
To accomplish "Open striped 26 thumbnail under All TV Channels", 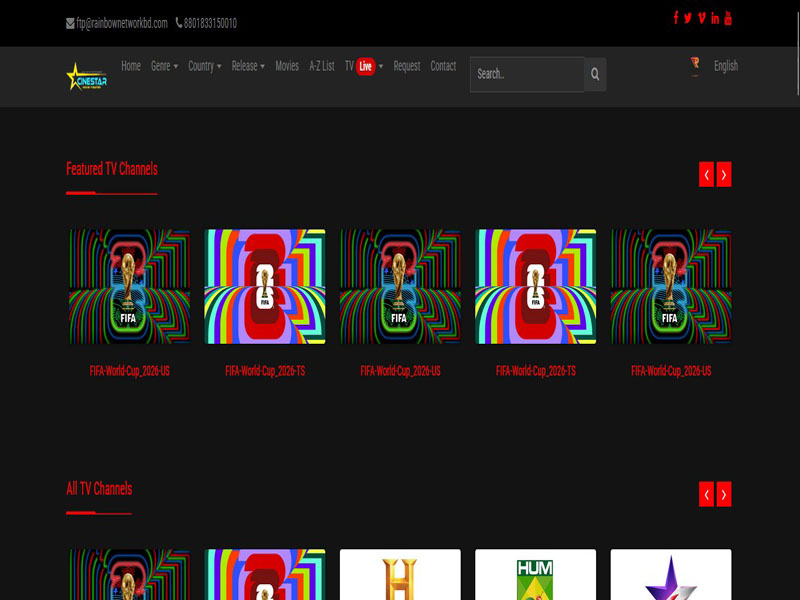I will 265,574.
